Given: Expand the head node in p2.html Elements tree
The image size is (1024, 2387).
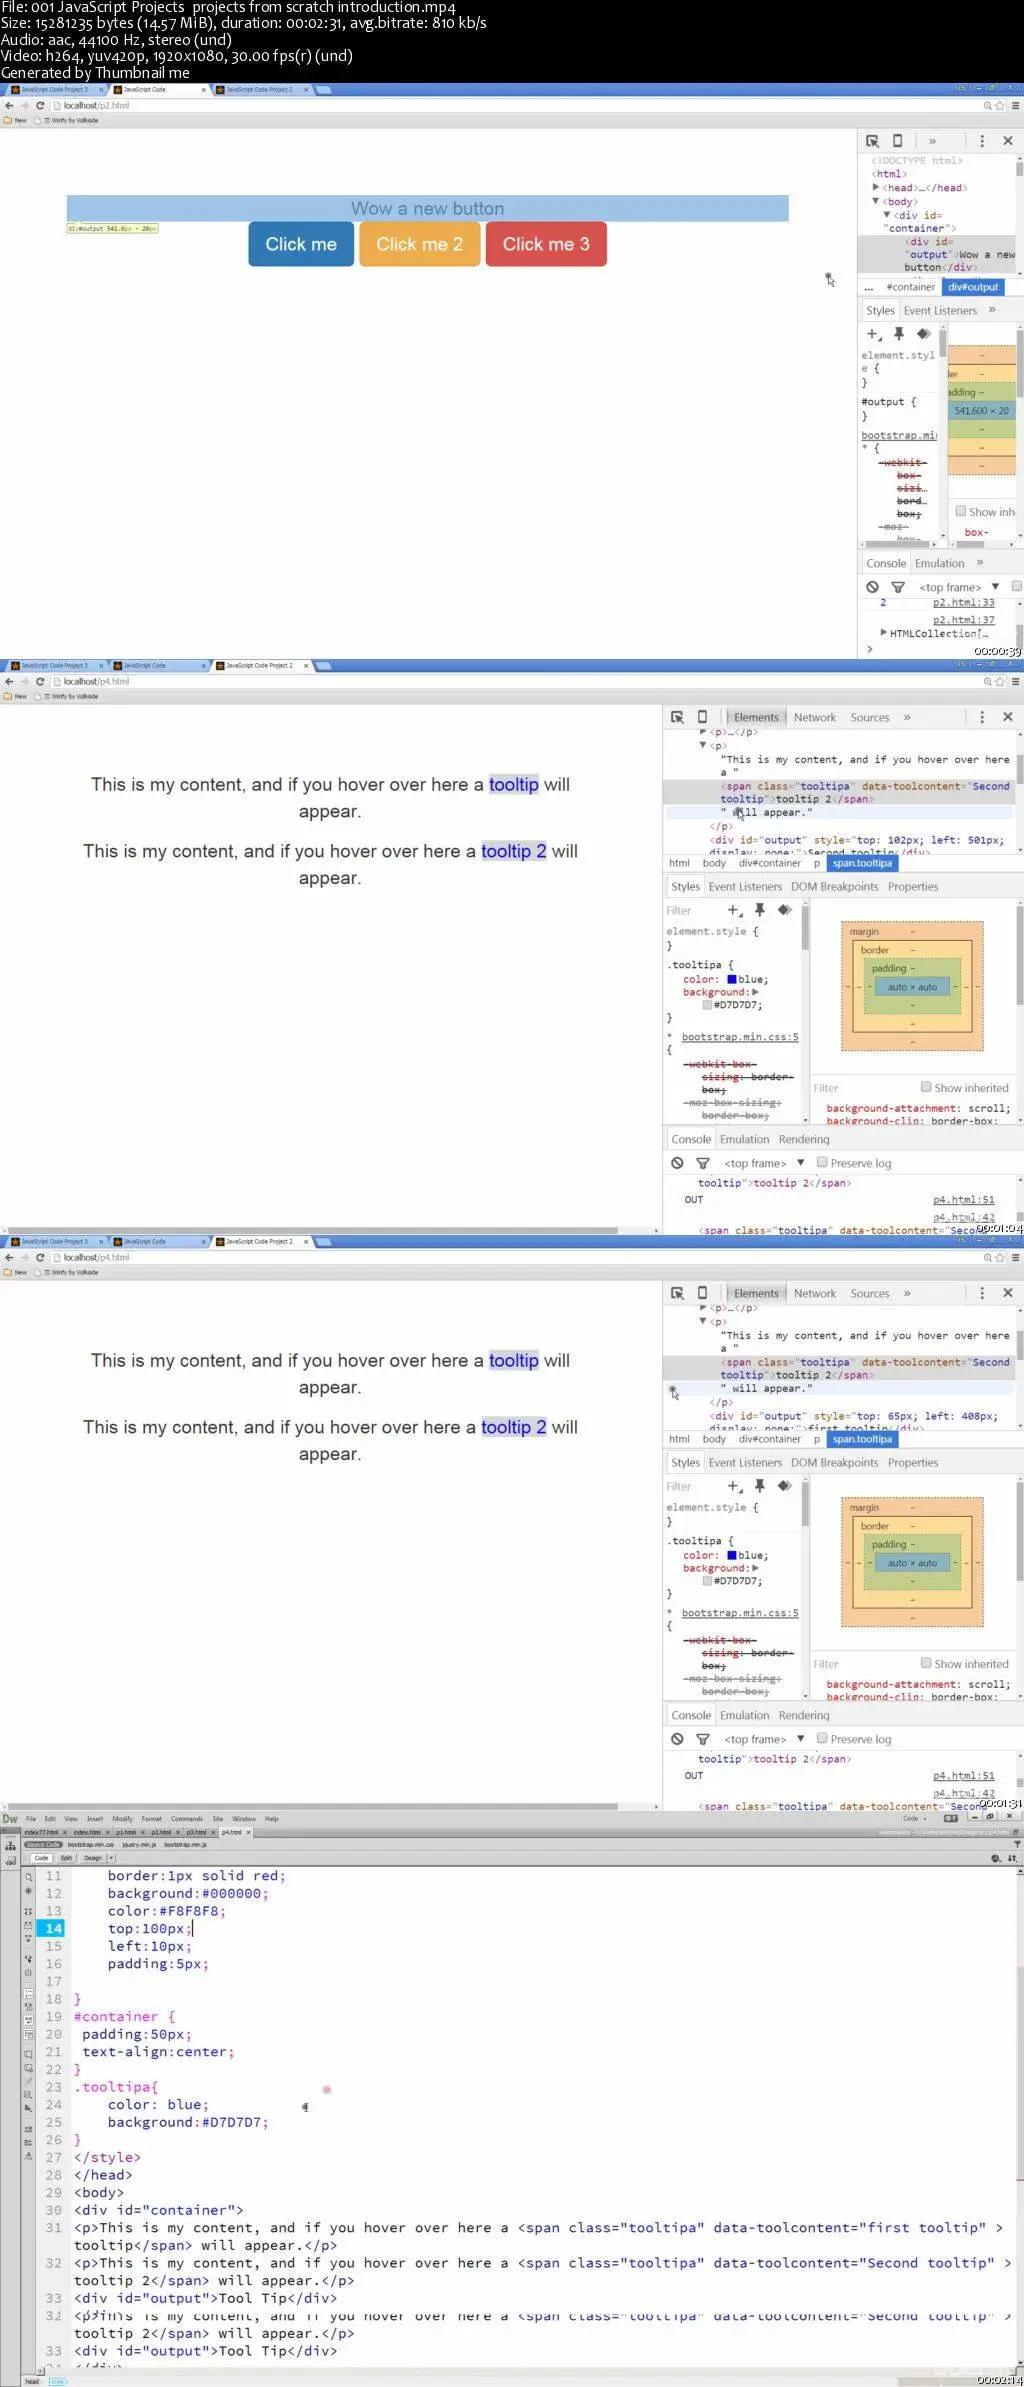Looking at the screenshot, I should tap(876, 187).
